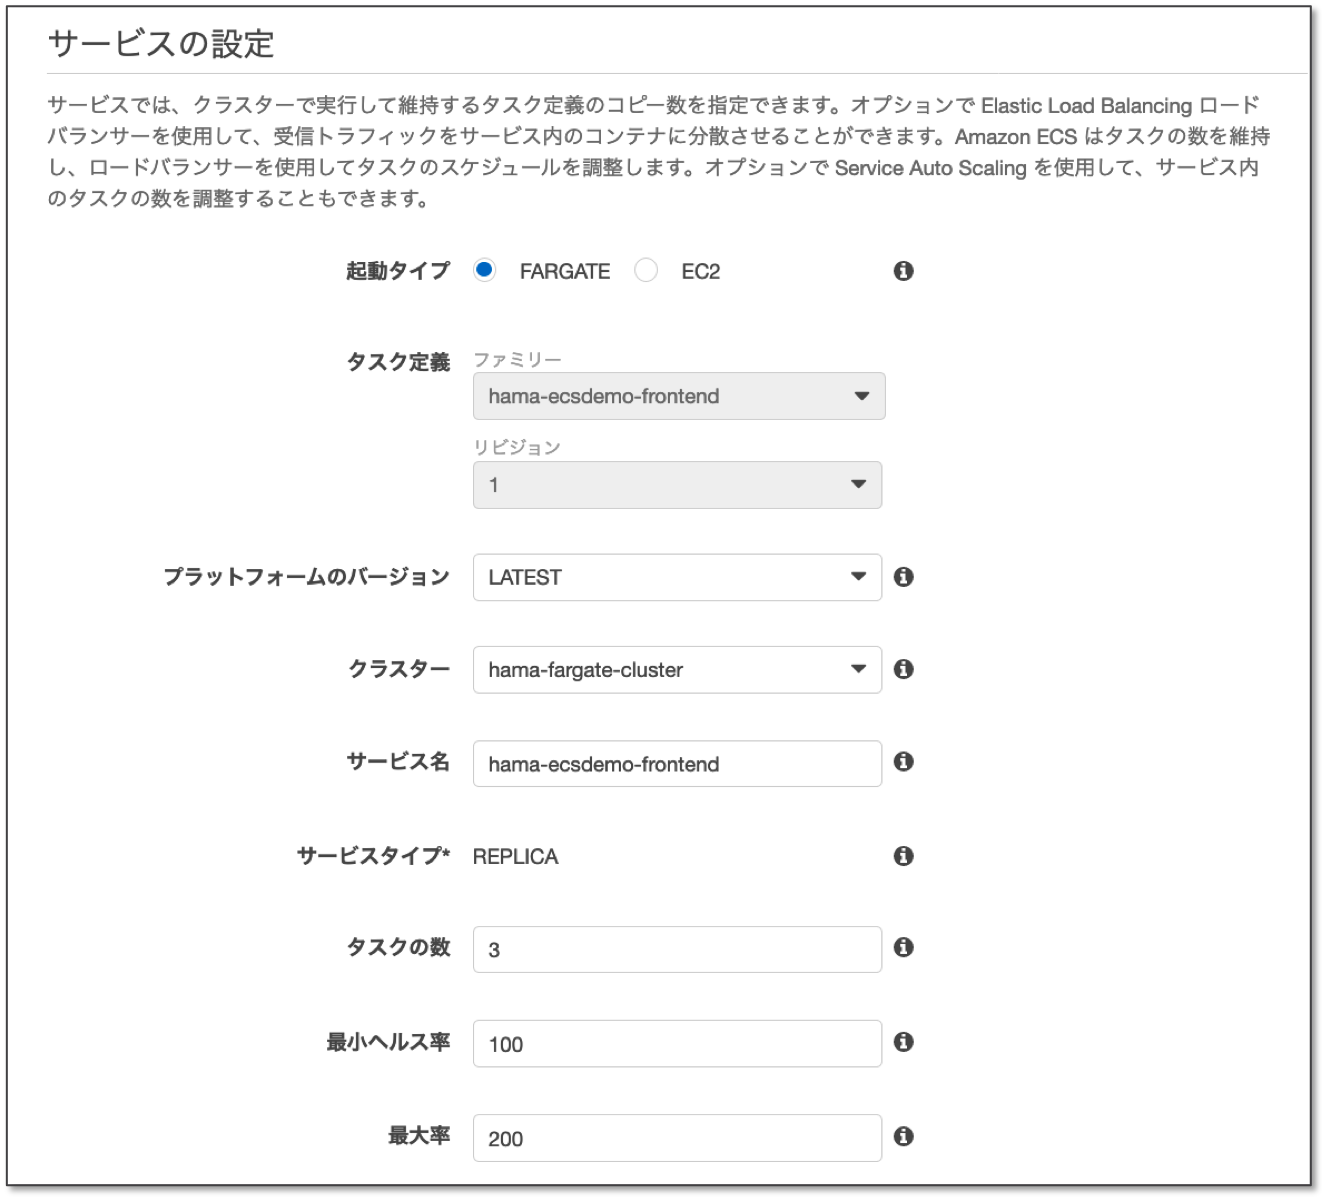
Task: Click the REPLICA service type text
Action: tap(515, 856)
